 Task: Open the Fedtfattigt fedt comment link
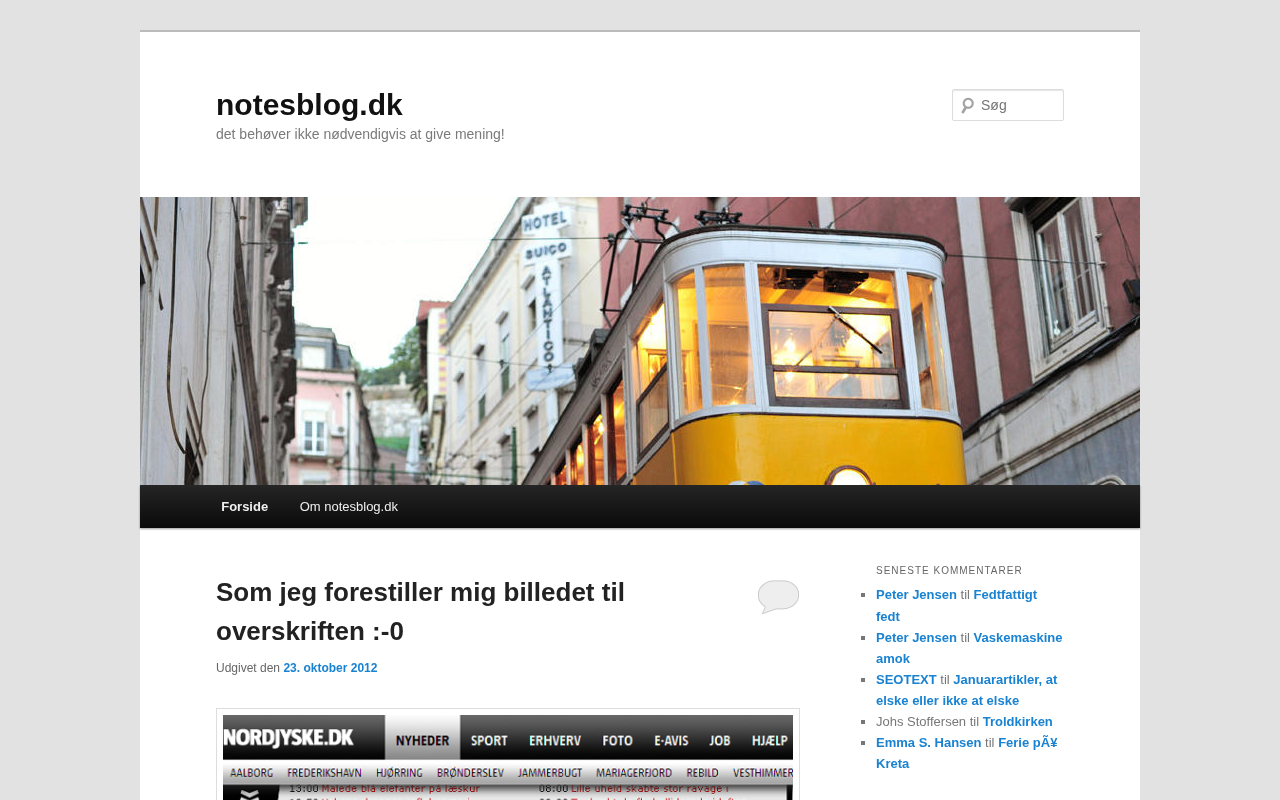click(1004, 595)
